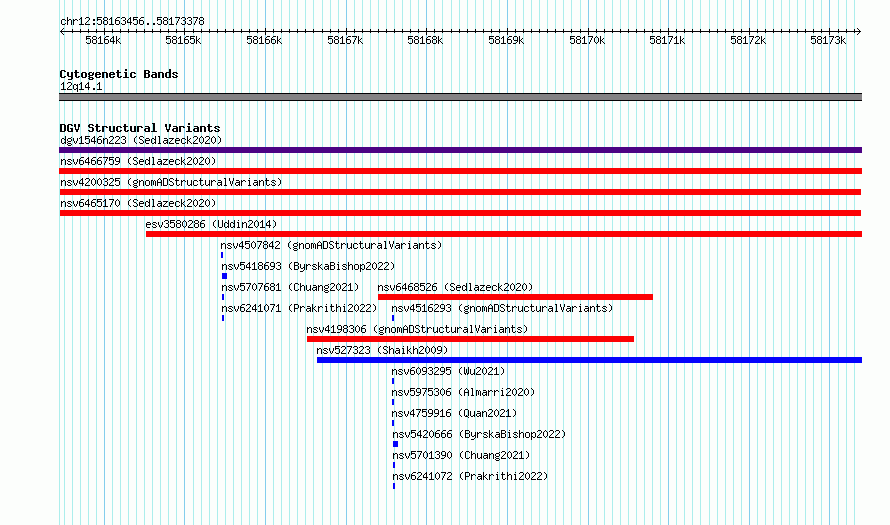The width and height of the screenshot is (890, 525).
Task: Open label esv3580286 (Uddin2014)
Action: [212, 224]
